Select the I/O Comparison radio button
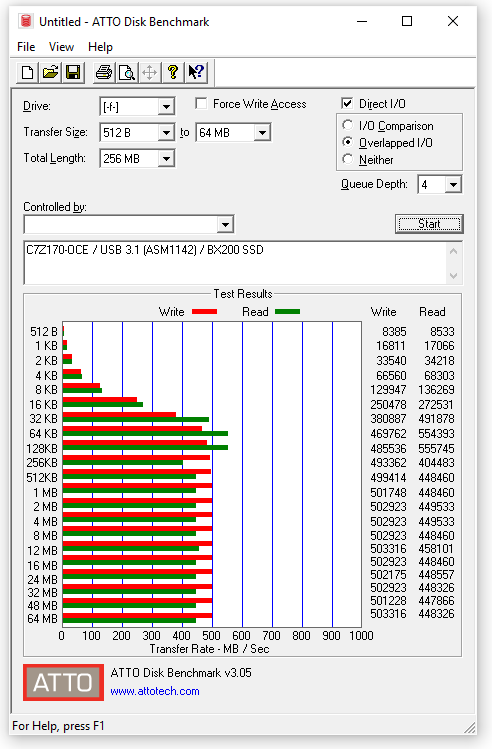This screenshot has height=749, width=492. [x=348, y=125]
